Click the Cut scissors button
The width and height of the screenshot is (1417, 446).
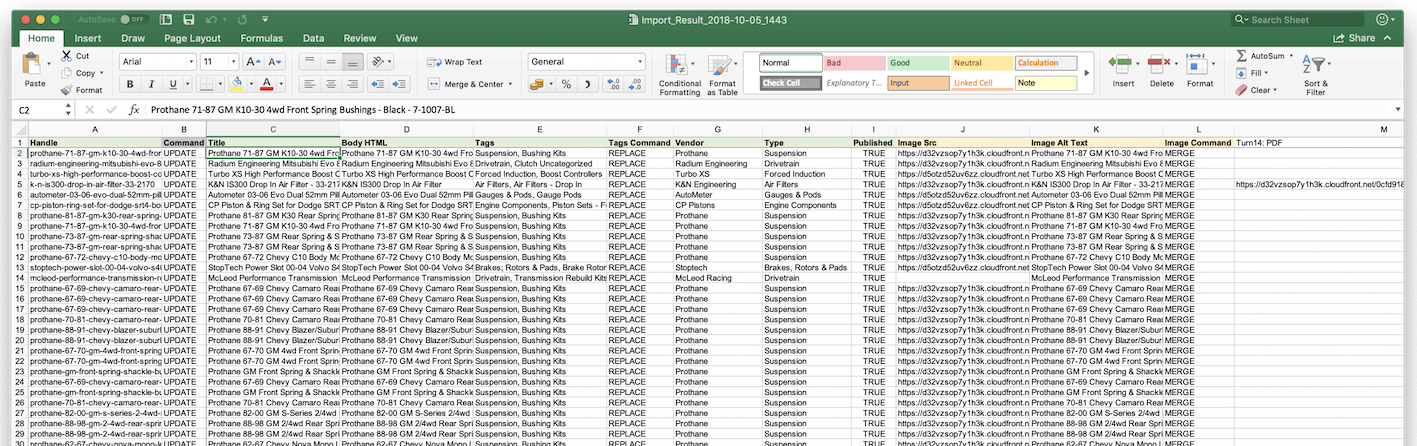pos(76,56)
